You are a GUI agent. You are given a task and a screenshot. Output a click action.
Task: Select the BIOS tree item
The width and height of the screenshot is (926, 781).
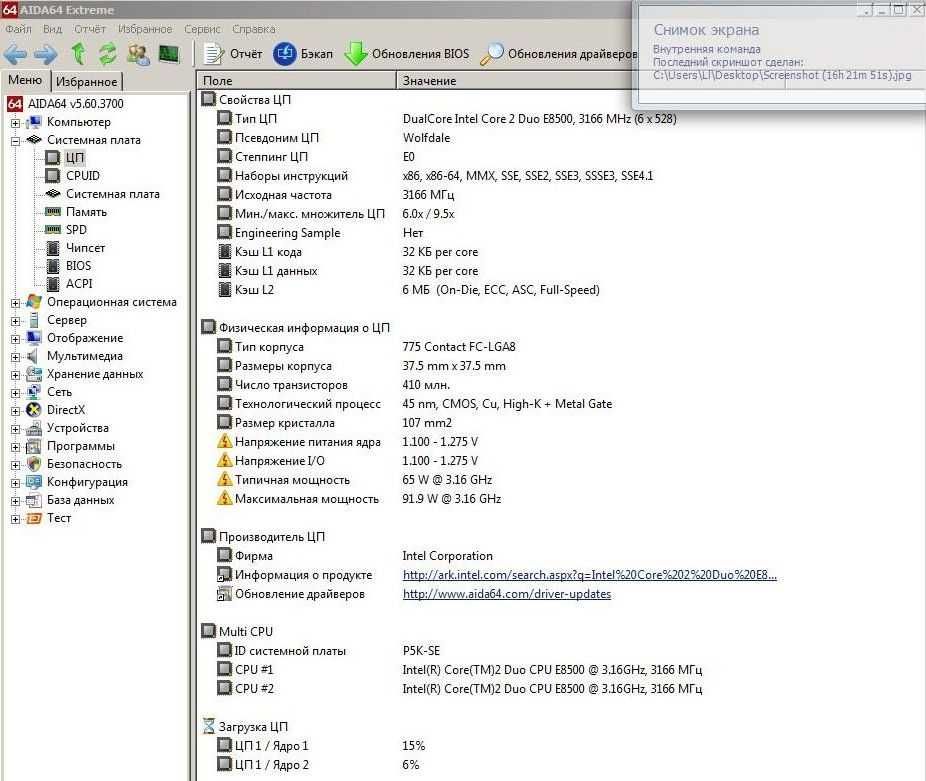78,265
